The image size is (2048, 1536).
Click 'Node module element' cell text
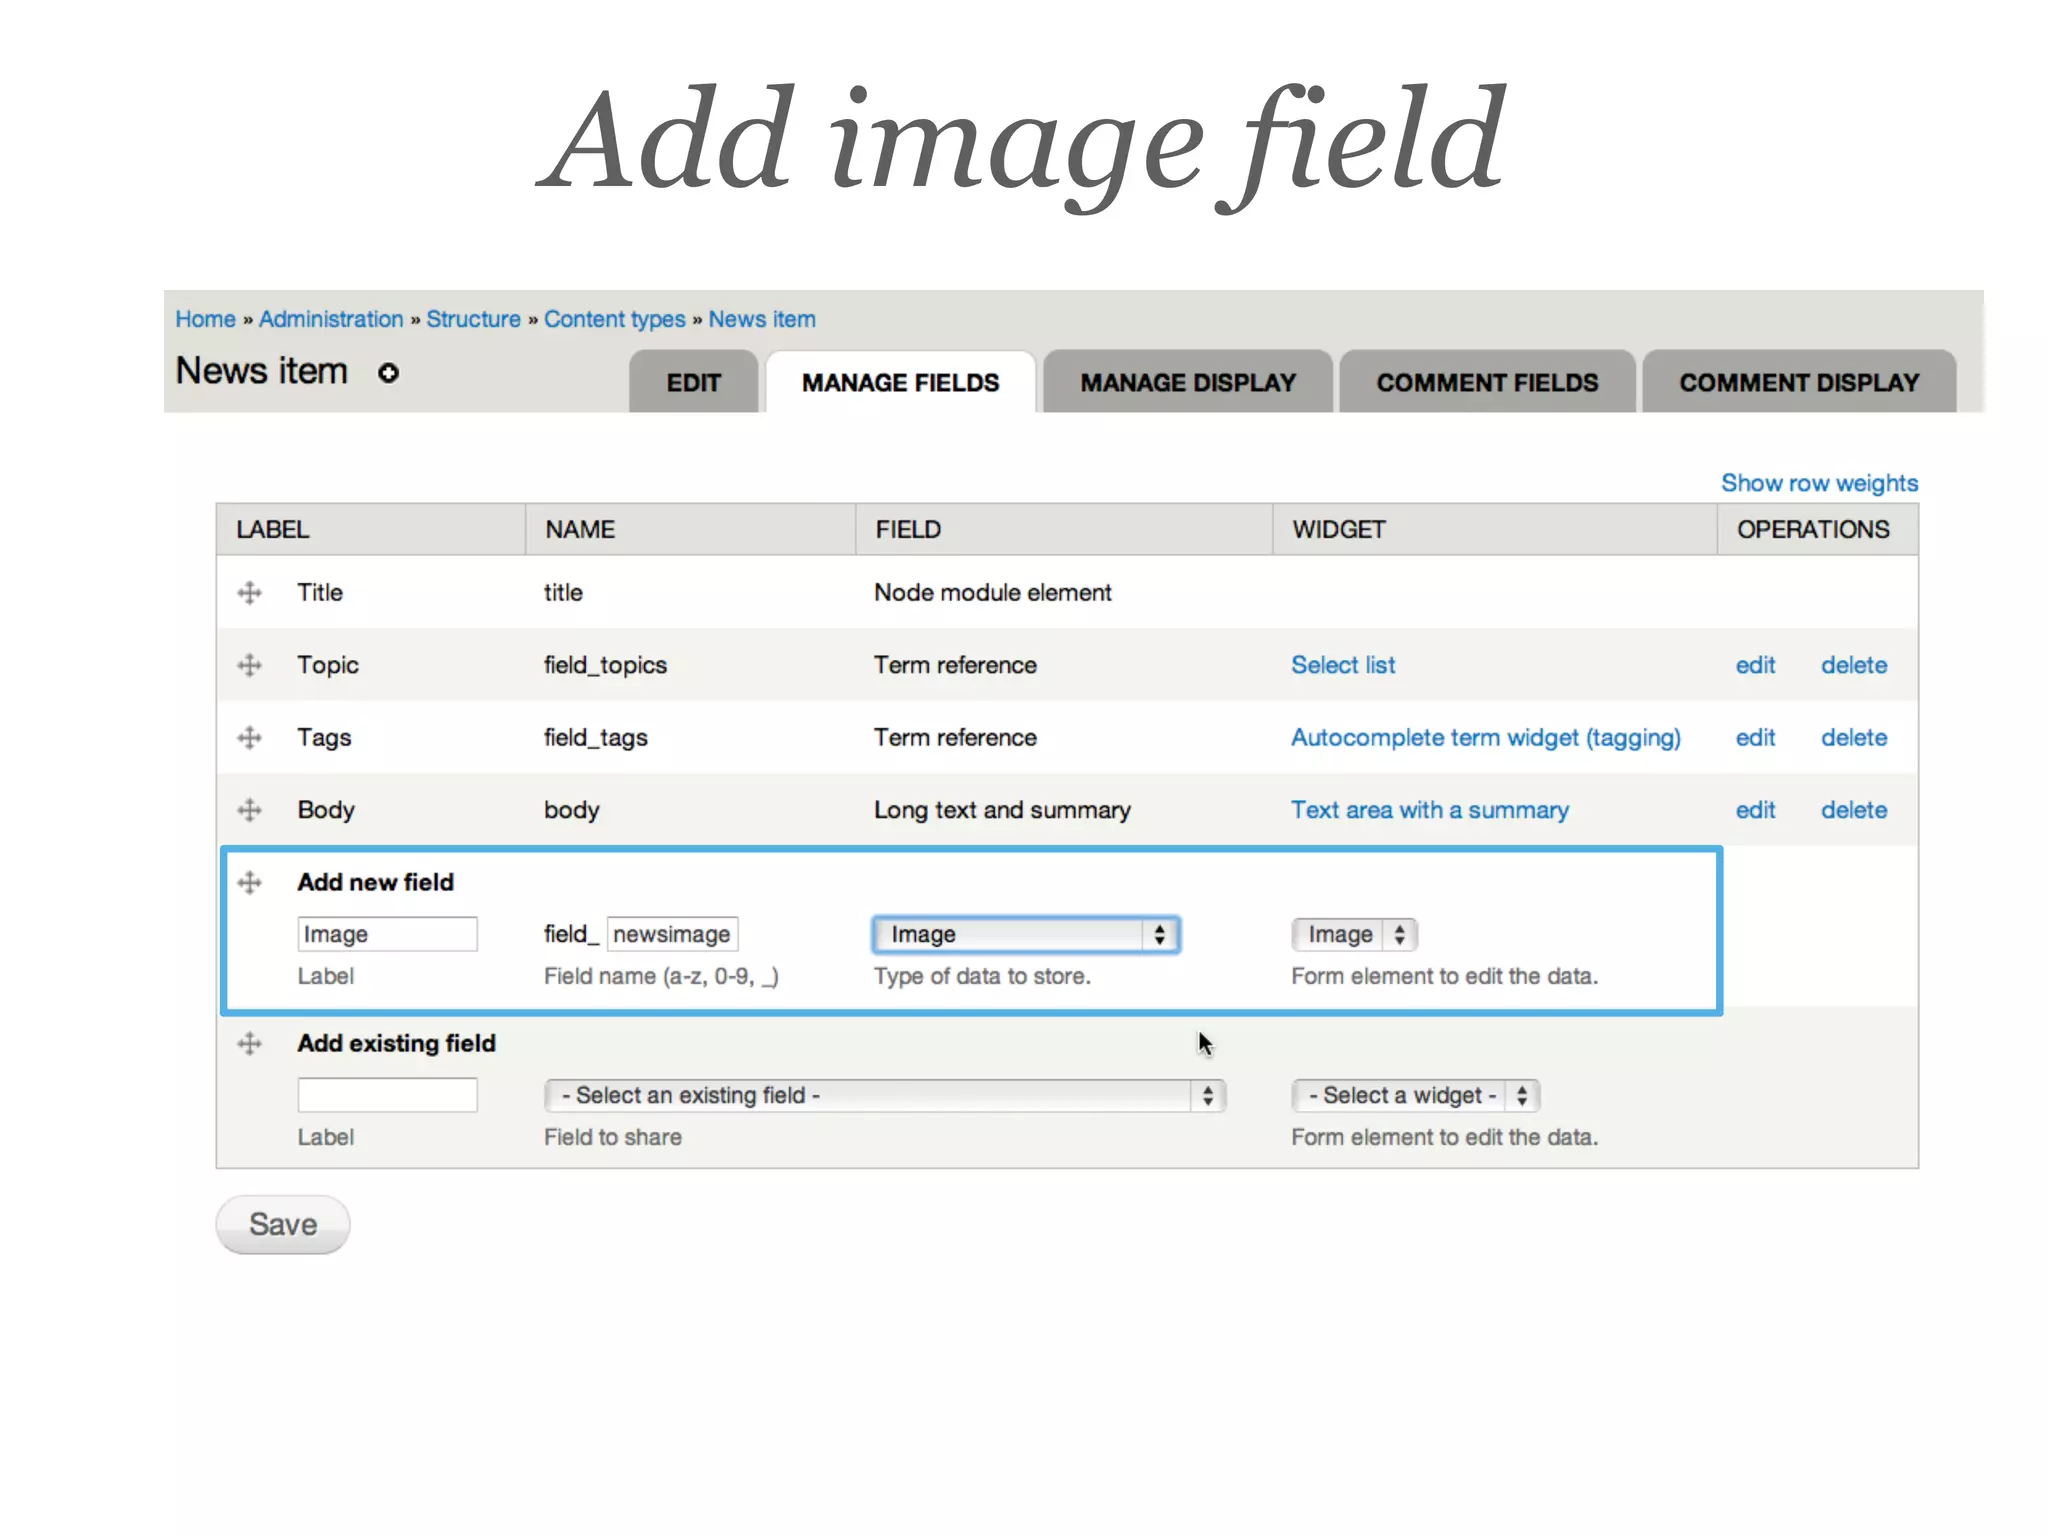click(992, 592)
